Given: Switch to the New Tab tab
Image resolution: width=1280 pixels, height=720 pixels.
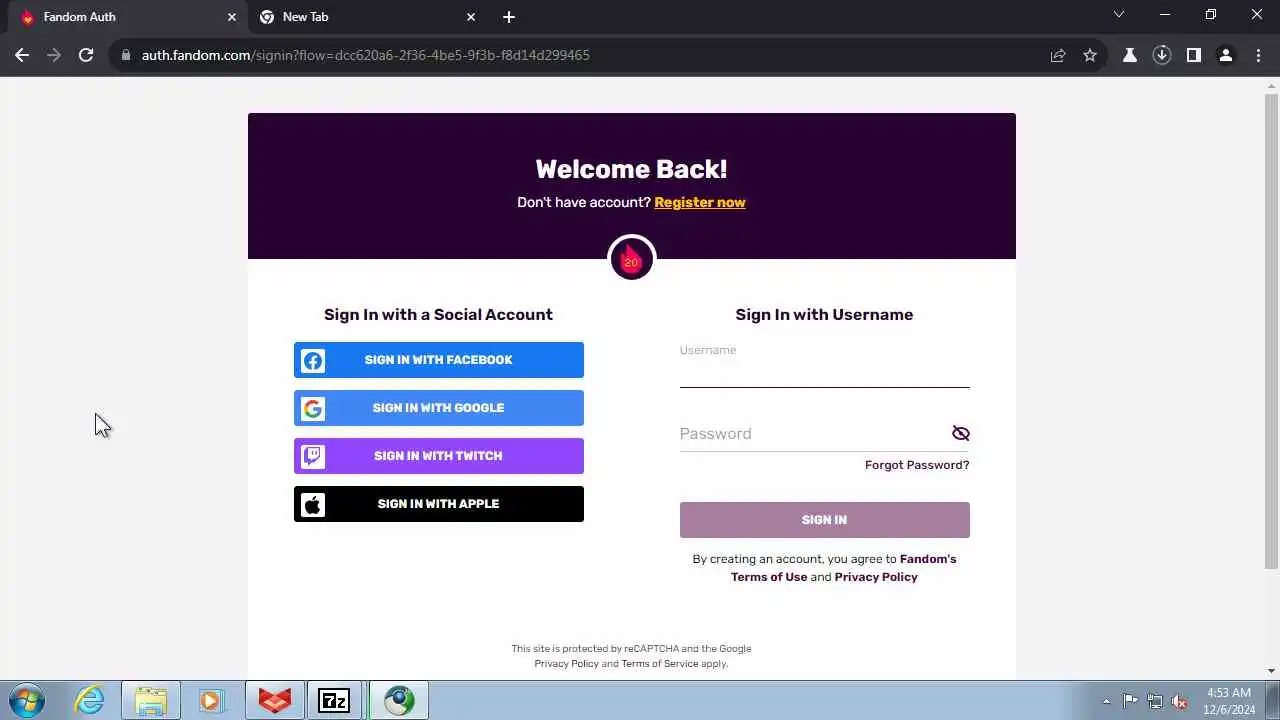Looking at the screenshot, I should tap(368, 17).
